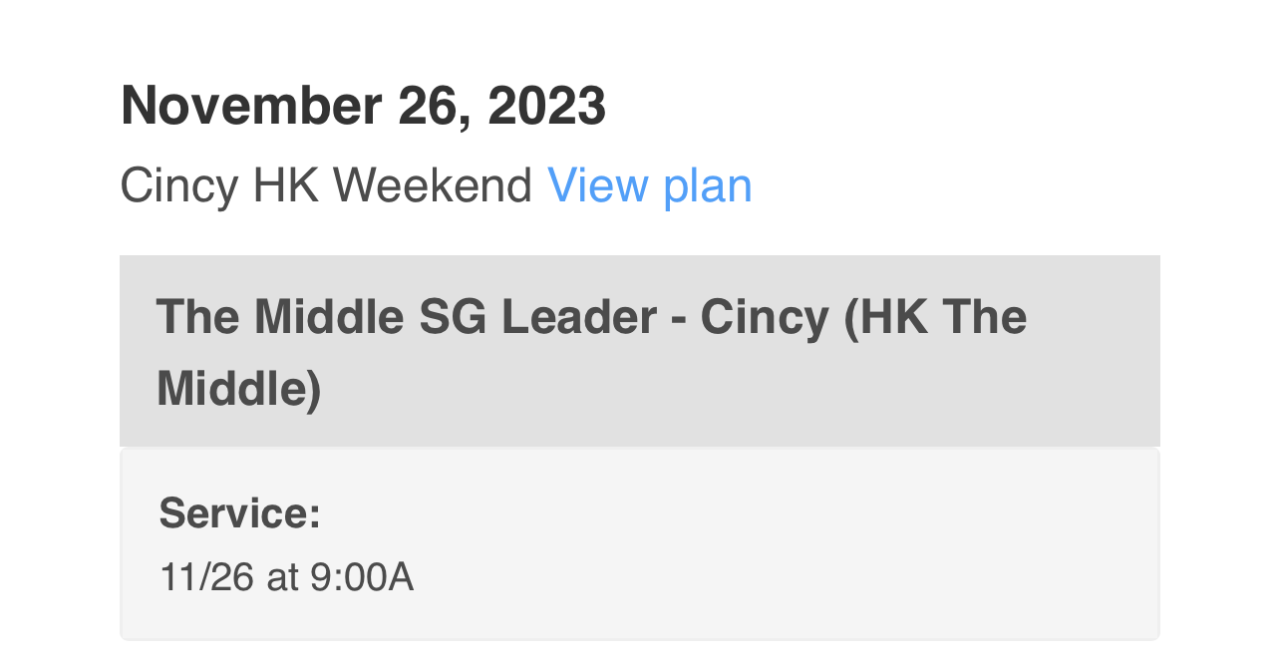Image resolution: width=1280 pixels, height=668 pixels.
Task: Click the "SG" text in team header
Action: coord(445,317)
